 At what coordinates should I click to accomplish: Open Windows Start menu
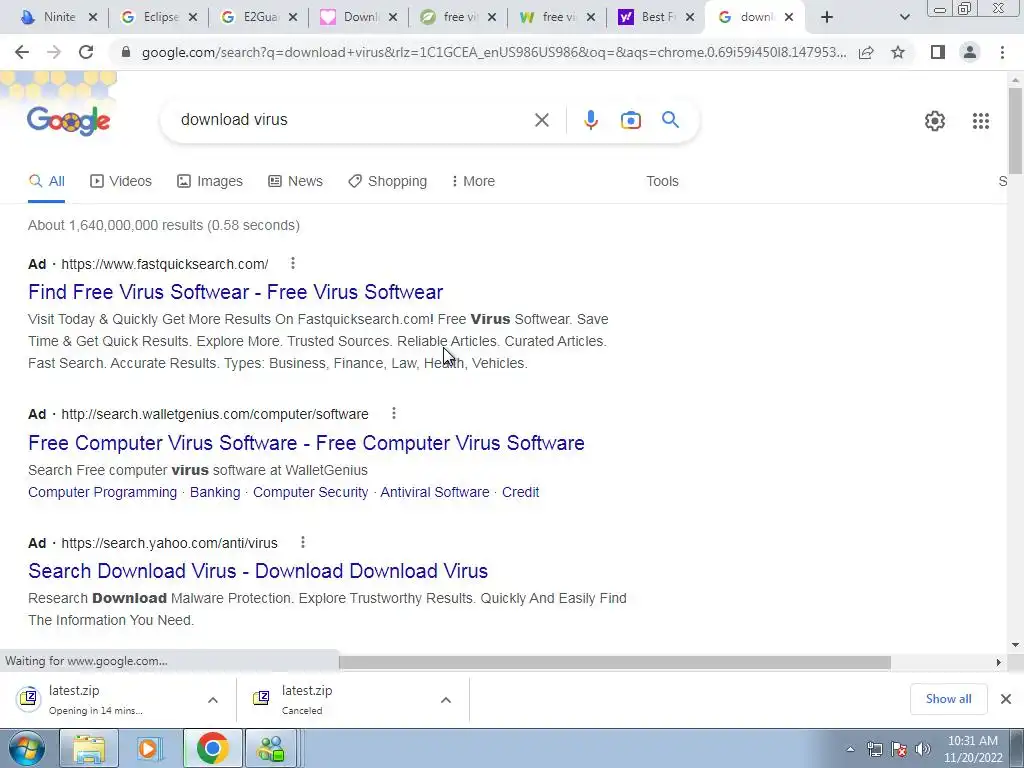tap(26, 748)
